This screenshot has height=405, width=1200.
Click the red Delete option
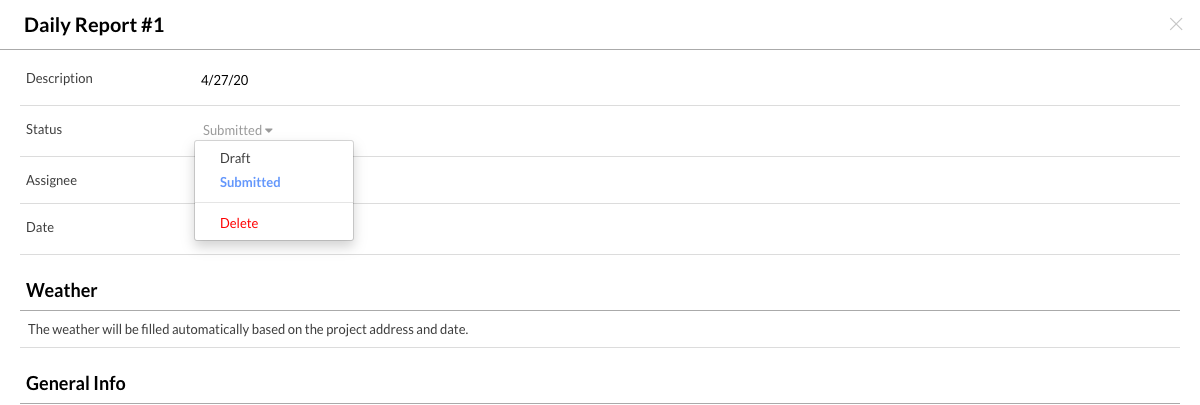point(239,223)
